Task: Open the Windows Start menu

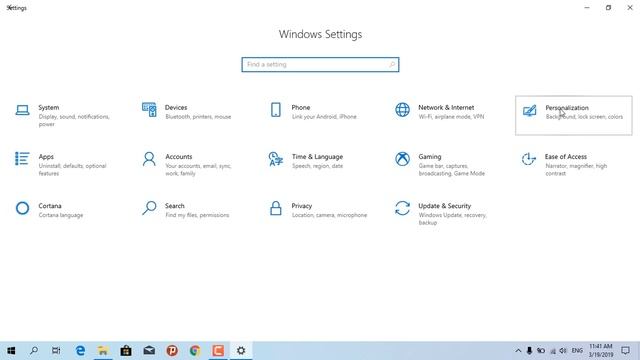Action: (x=11, y=351)
